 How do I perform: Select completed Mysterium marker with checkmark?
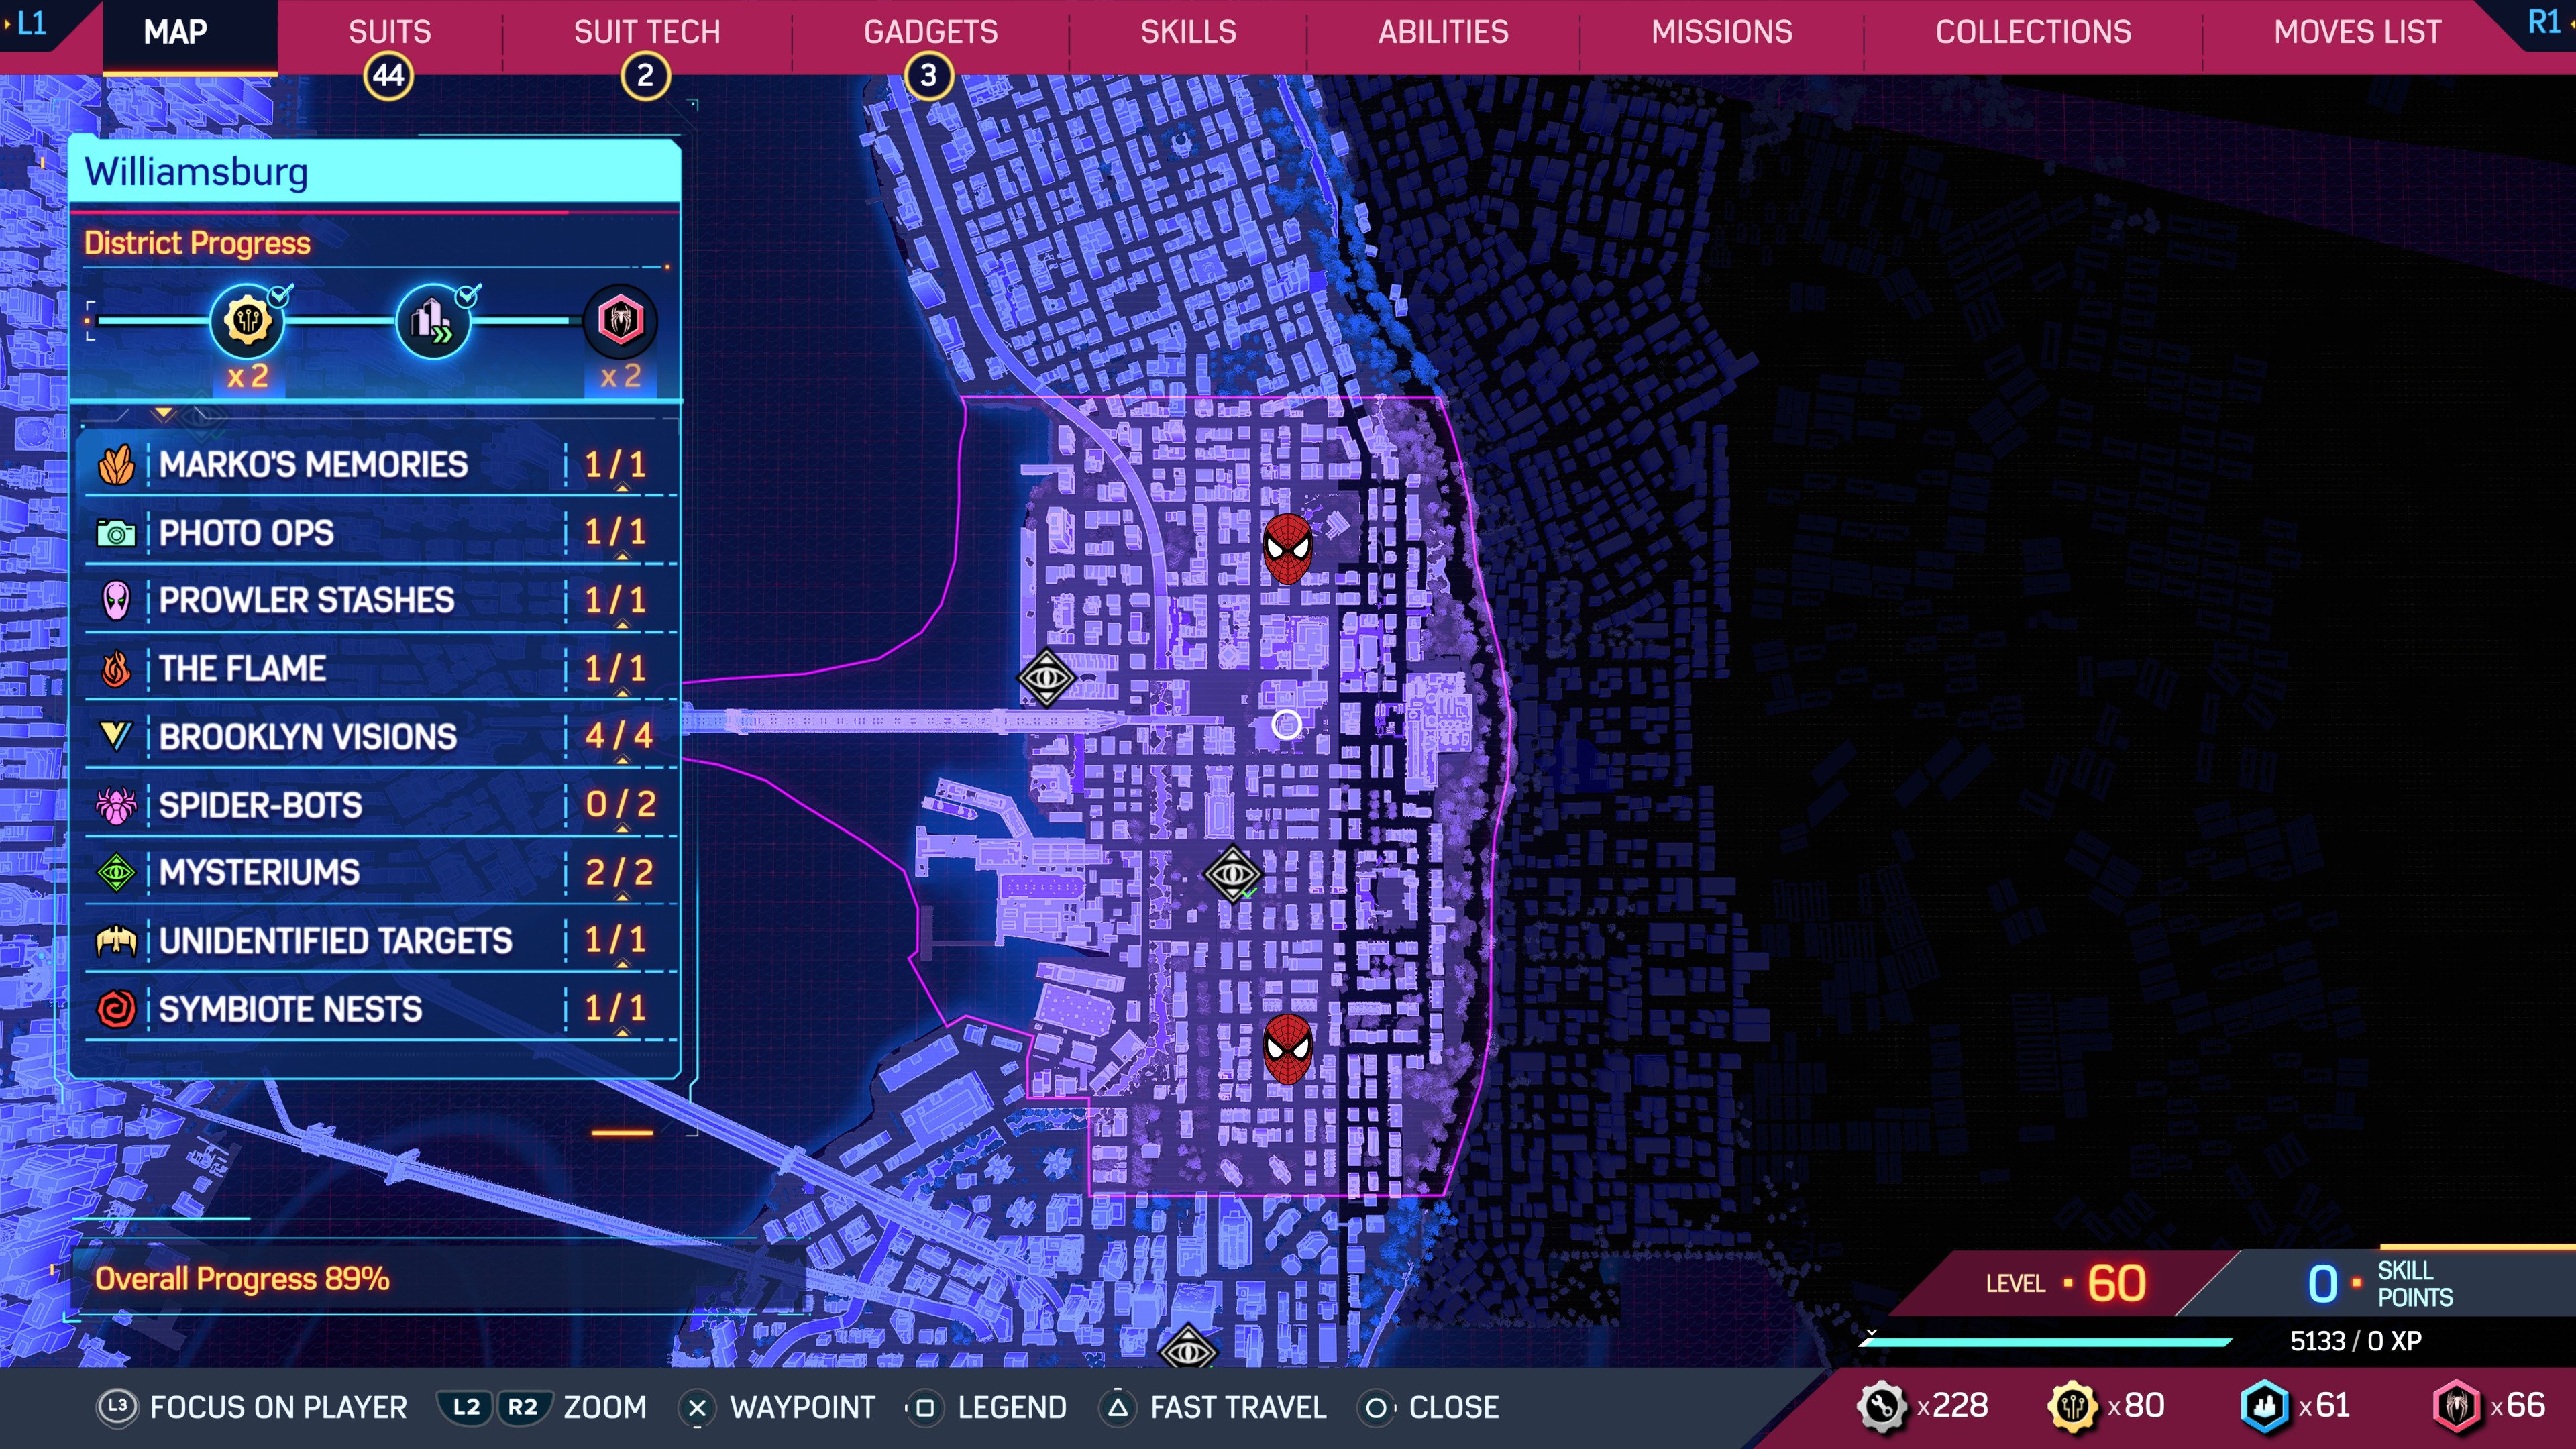tap(1232, 875)
